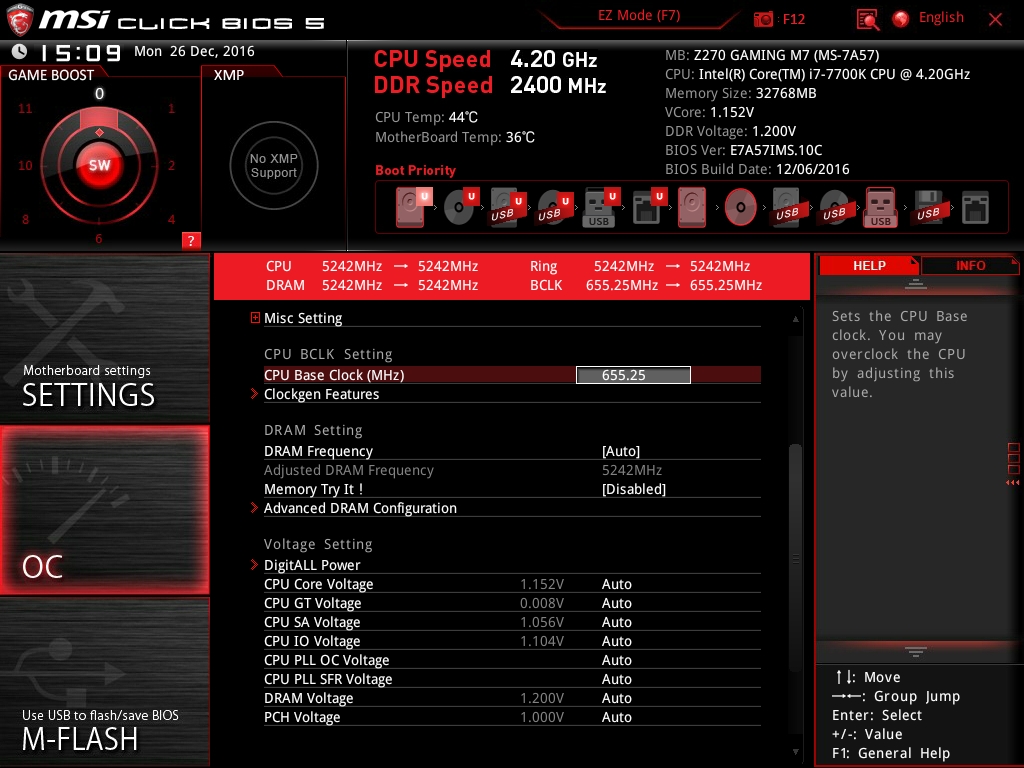Select the legacy CD/DVD boot device icon
The height and width of the screenshot is (768, 1024).
(x=740, y=207)
